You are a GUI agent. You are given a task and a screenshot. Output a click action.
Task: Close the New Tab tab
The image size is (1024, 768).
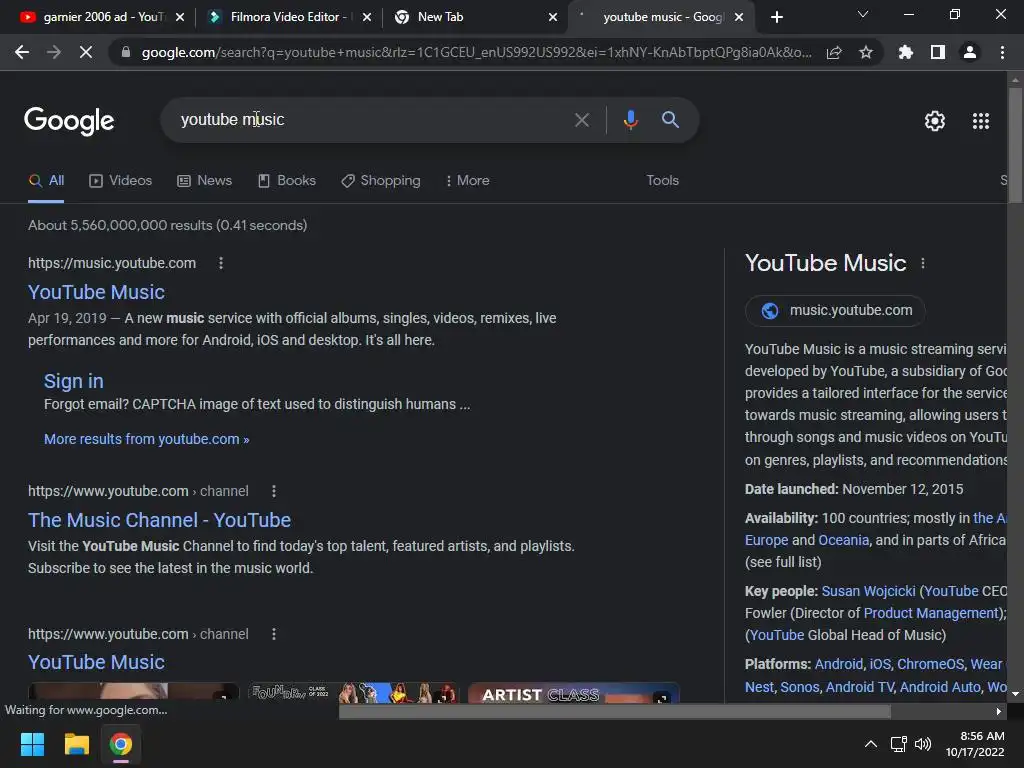(x=553, y=17)
